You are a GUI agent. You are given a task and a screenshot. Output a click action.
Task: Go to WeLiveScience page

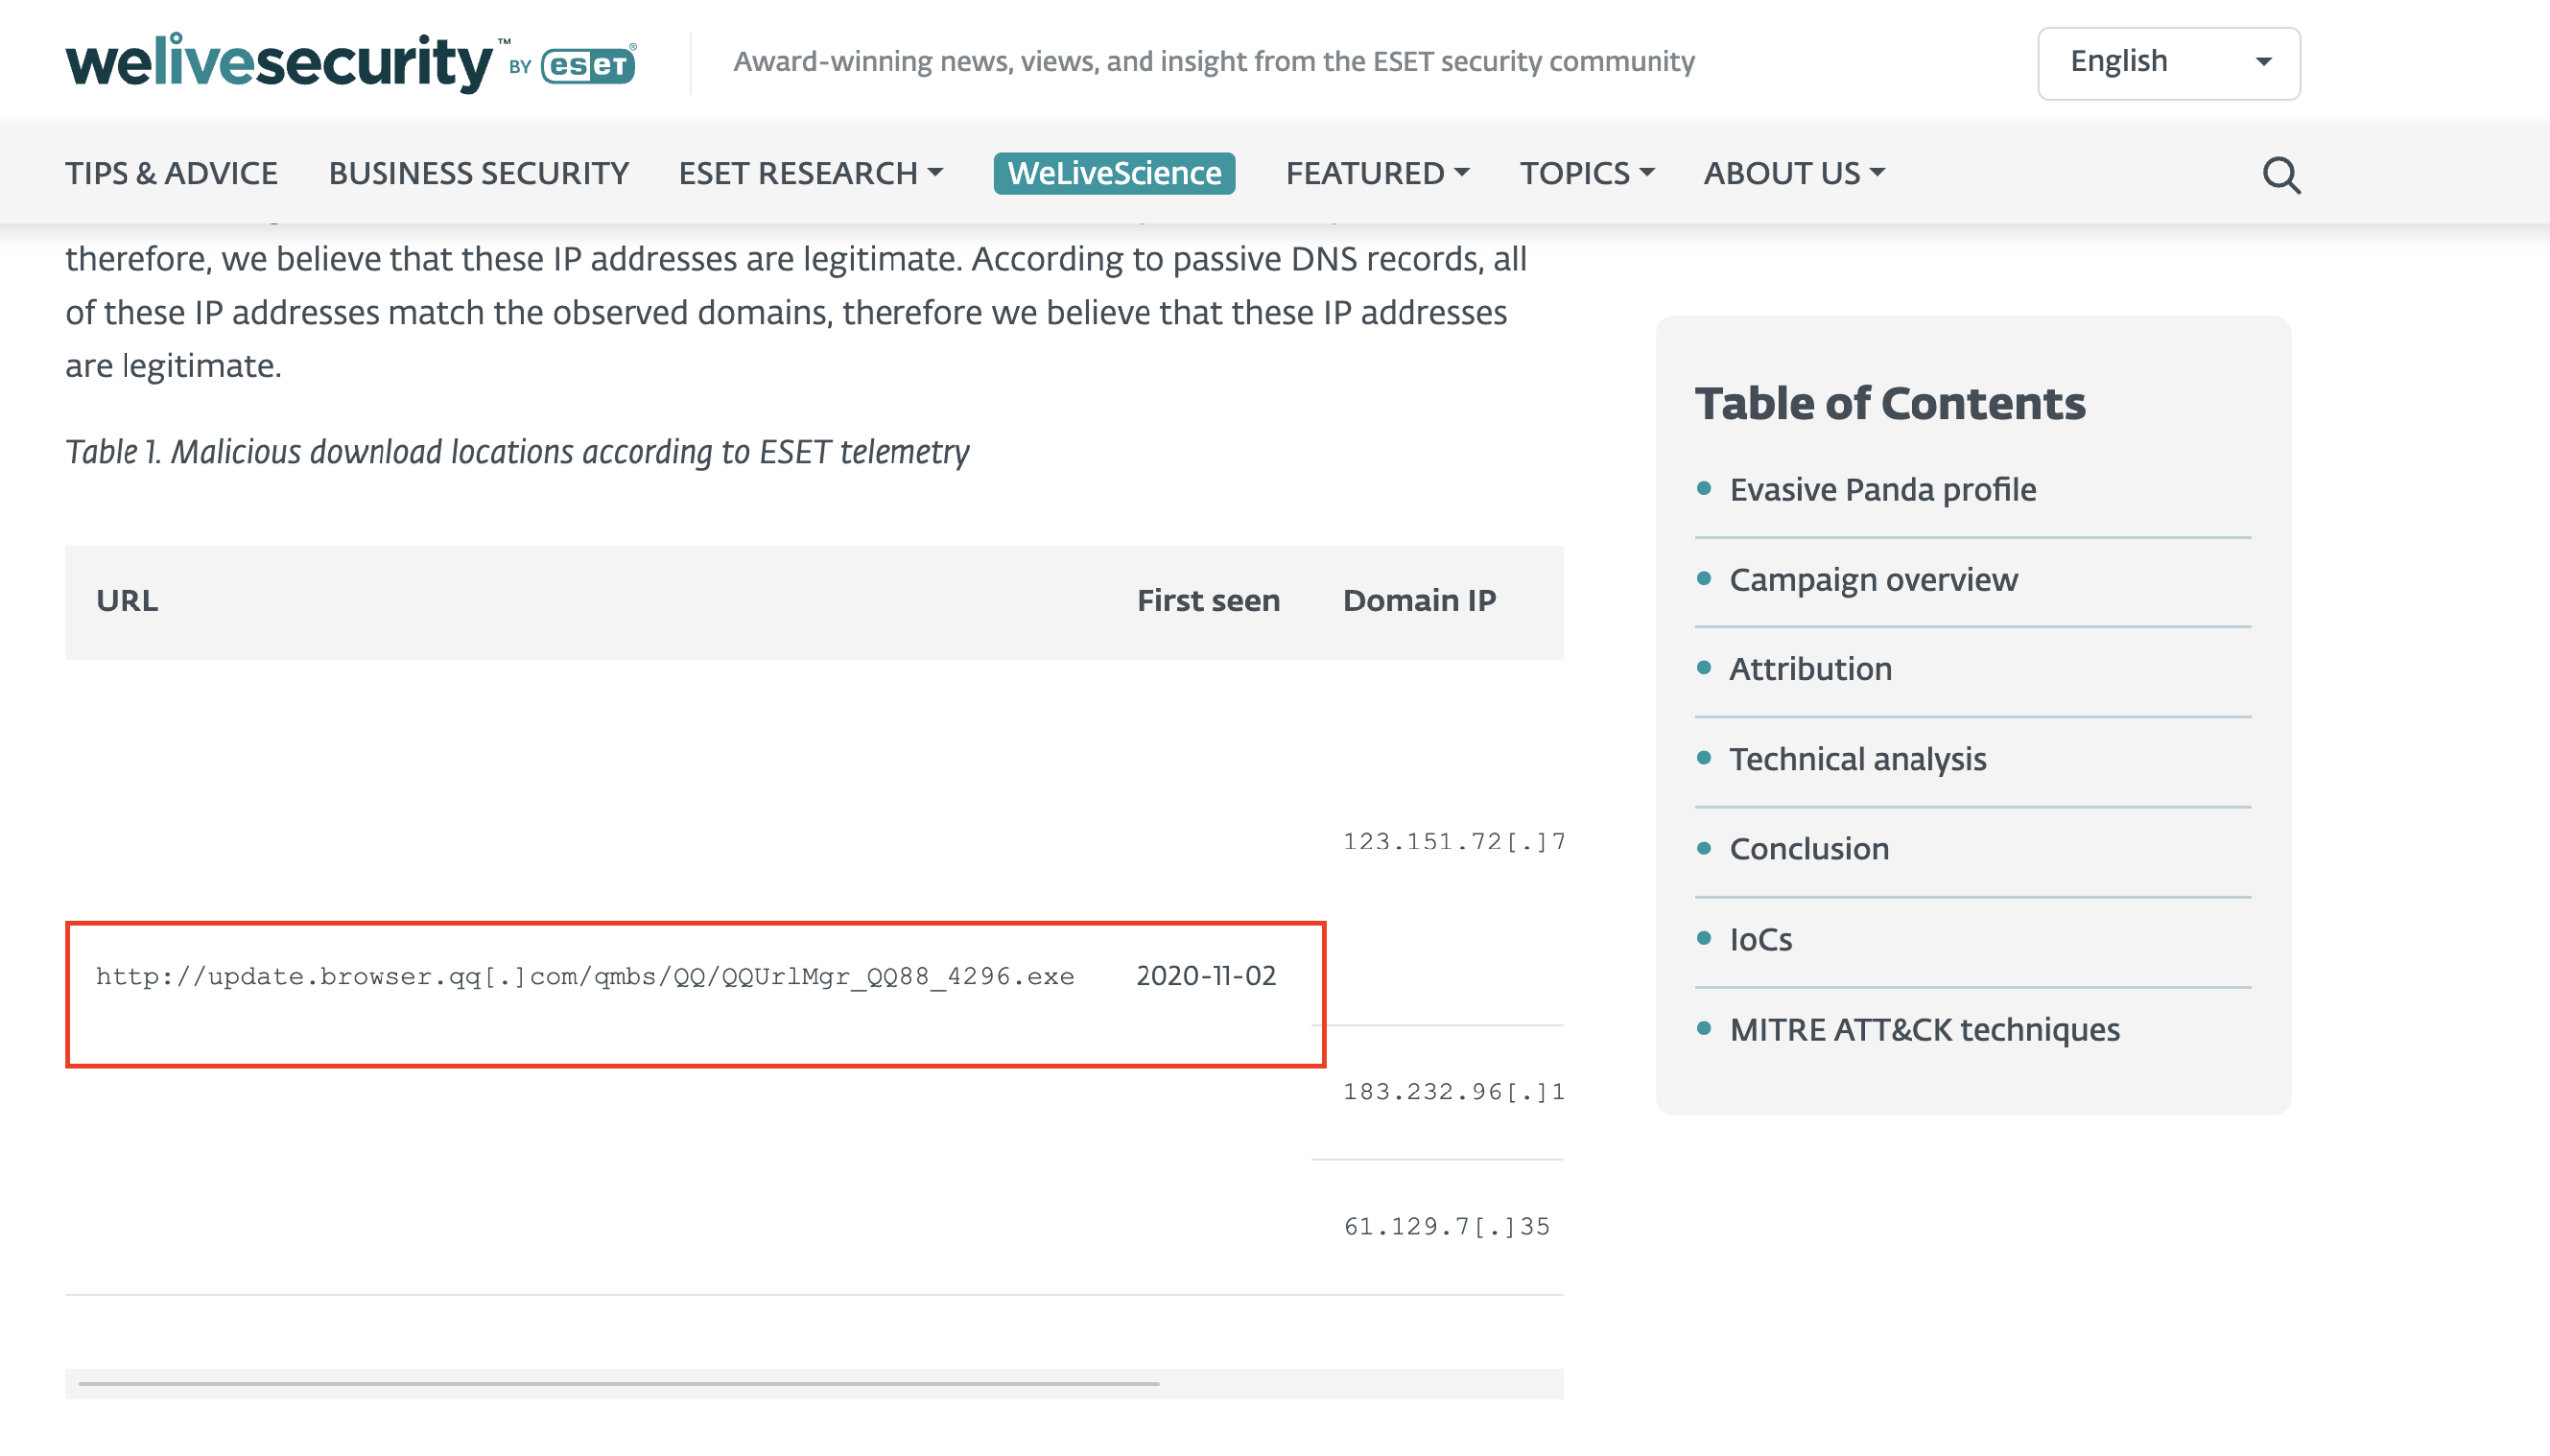pos(1114,174)
